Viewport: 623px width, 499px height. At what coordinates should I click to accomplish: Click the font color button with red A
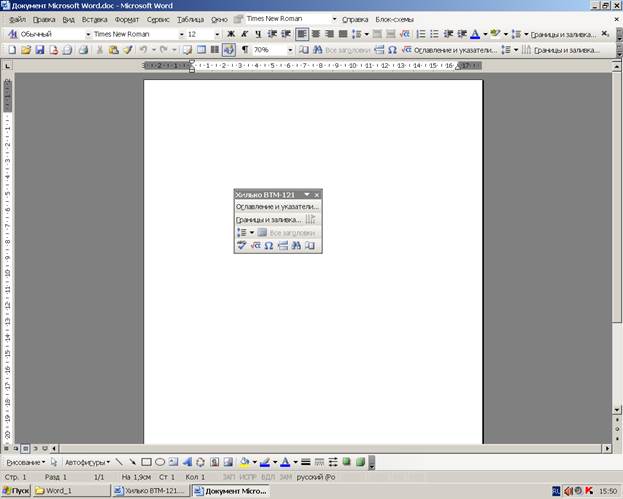(x=286, y=463)
